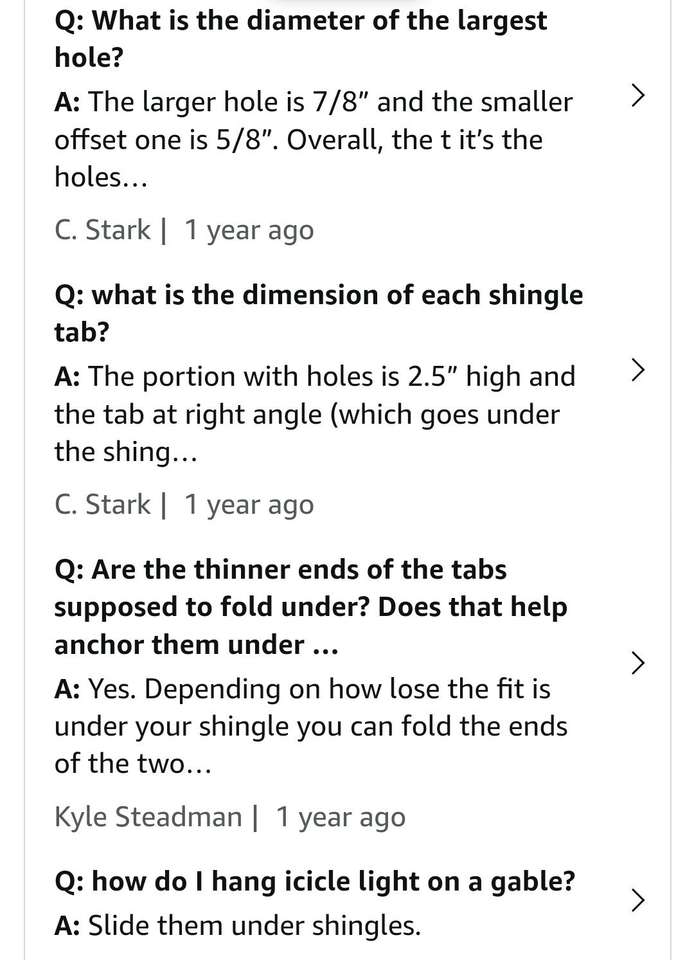The width and height of the screenshot is (694, 960).
Task: Tap the 'Q:' label of the icicle light question
Action: click(x=69, y=882)
